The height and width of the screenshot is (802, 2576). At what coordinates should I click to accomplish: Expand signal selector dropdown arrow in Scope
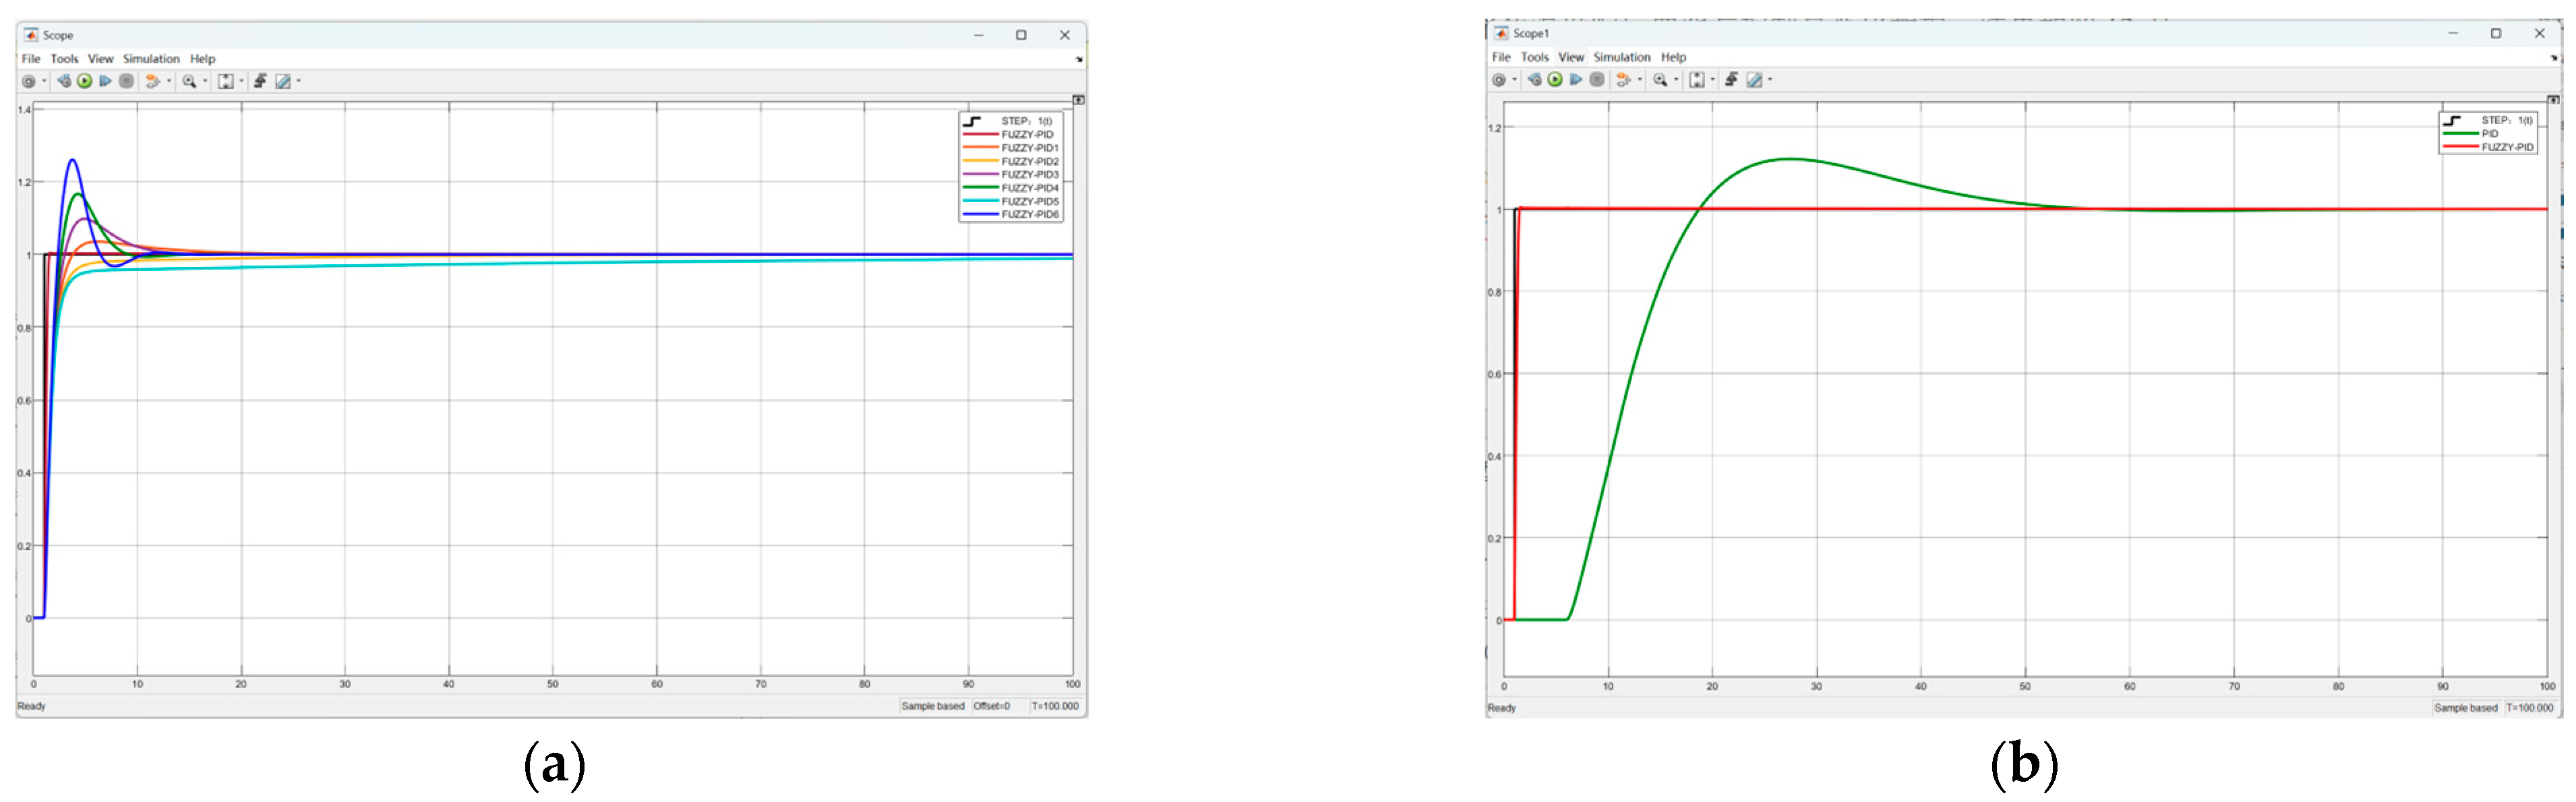point(169,81)
